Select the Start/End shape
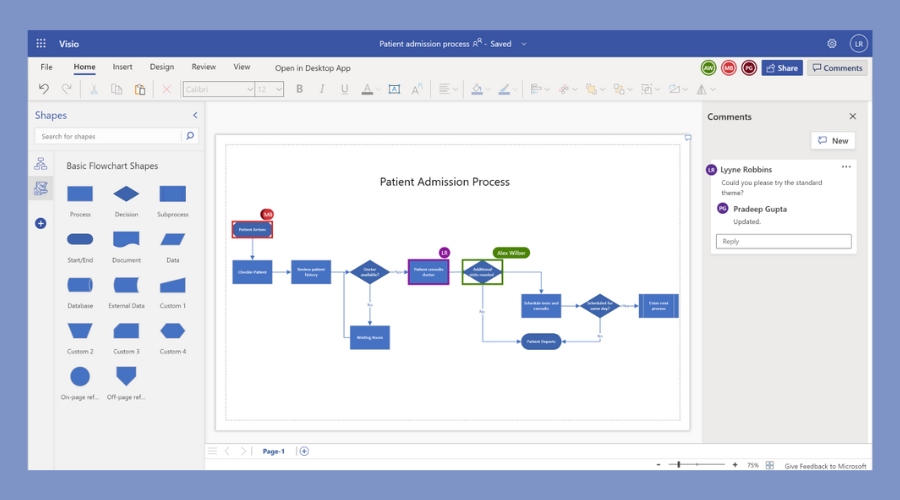 click(x=80, y=239)
